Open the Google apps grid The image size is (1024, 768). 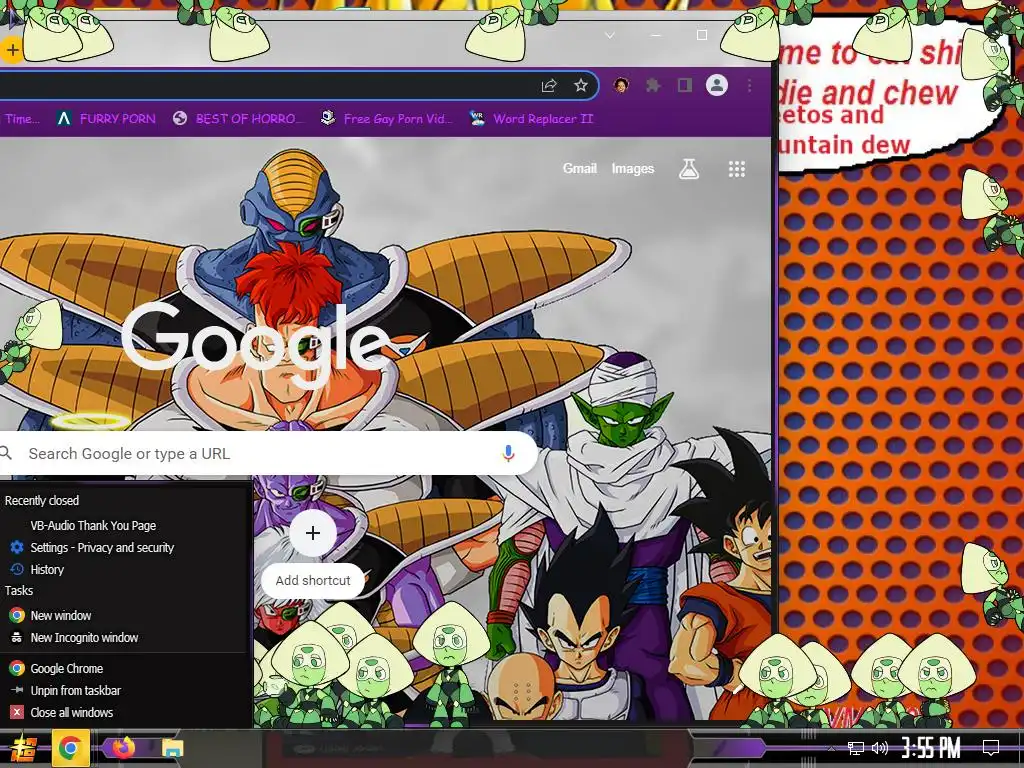coord(737,169)
